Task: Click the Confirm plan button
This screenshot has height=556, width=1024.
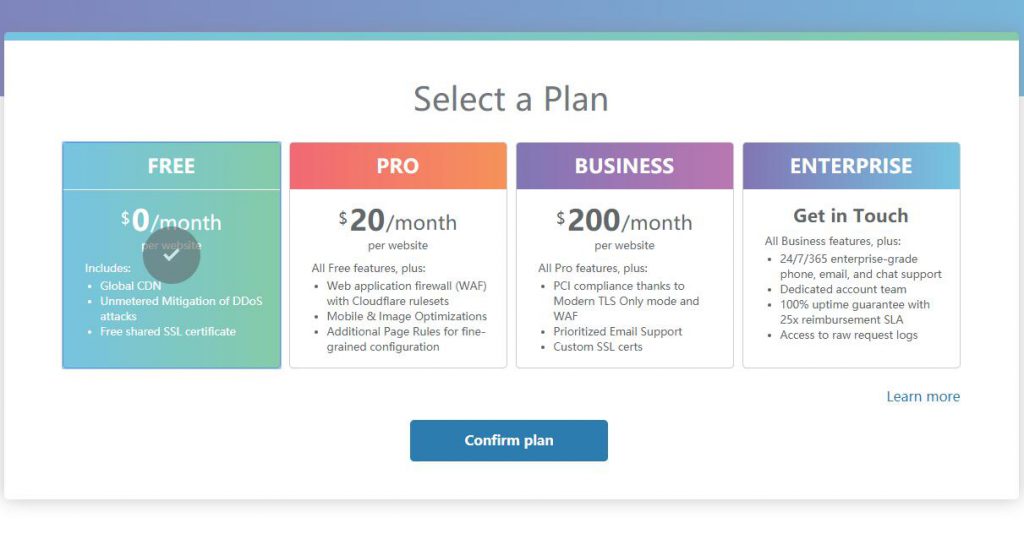Action: (509, 440)
